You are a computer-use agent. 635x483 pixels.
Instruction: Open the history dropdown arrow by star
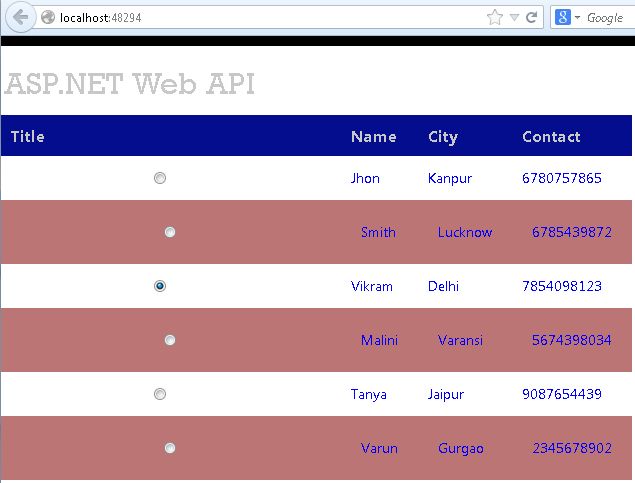pos(514,17)
